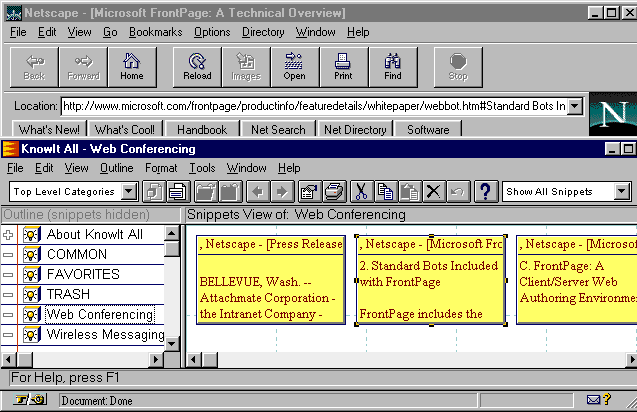Click the question mark Help icon

485,191
